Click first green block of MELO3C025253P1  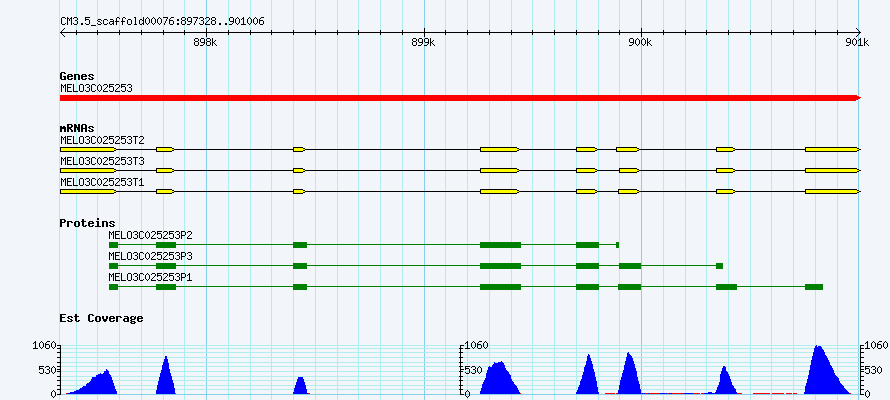pyautogui.click(x=114, y=287)
